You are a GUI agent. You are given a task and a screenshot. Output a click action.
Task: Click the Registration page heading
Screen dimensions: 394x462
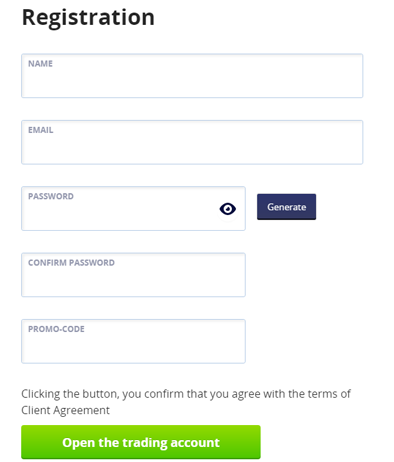point(88,17)
